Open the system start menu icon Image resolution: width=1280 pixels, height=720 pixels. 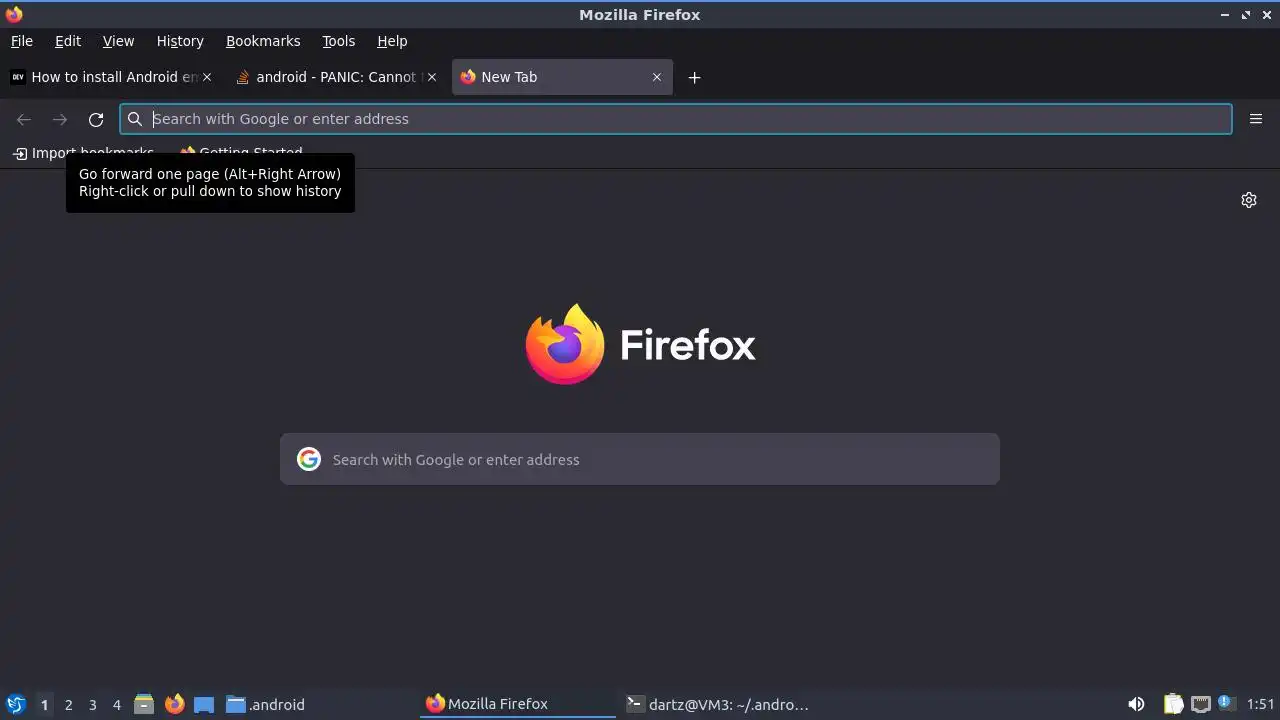click(15, 704)
